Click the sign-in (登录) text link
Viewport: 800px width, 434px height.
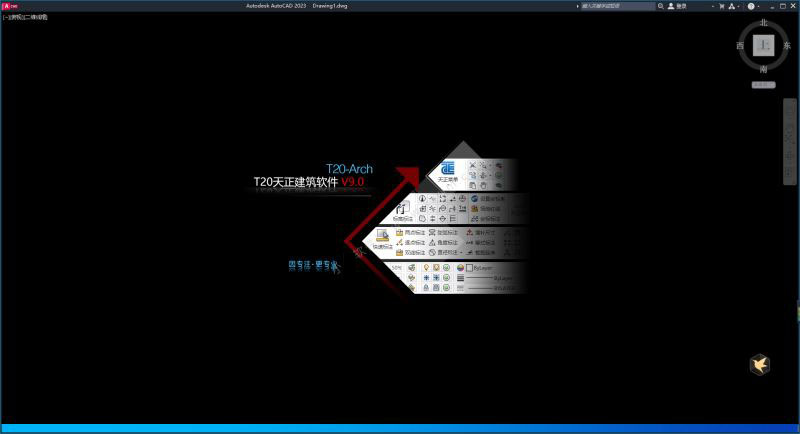(x=683, y=6)
